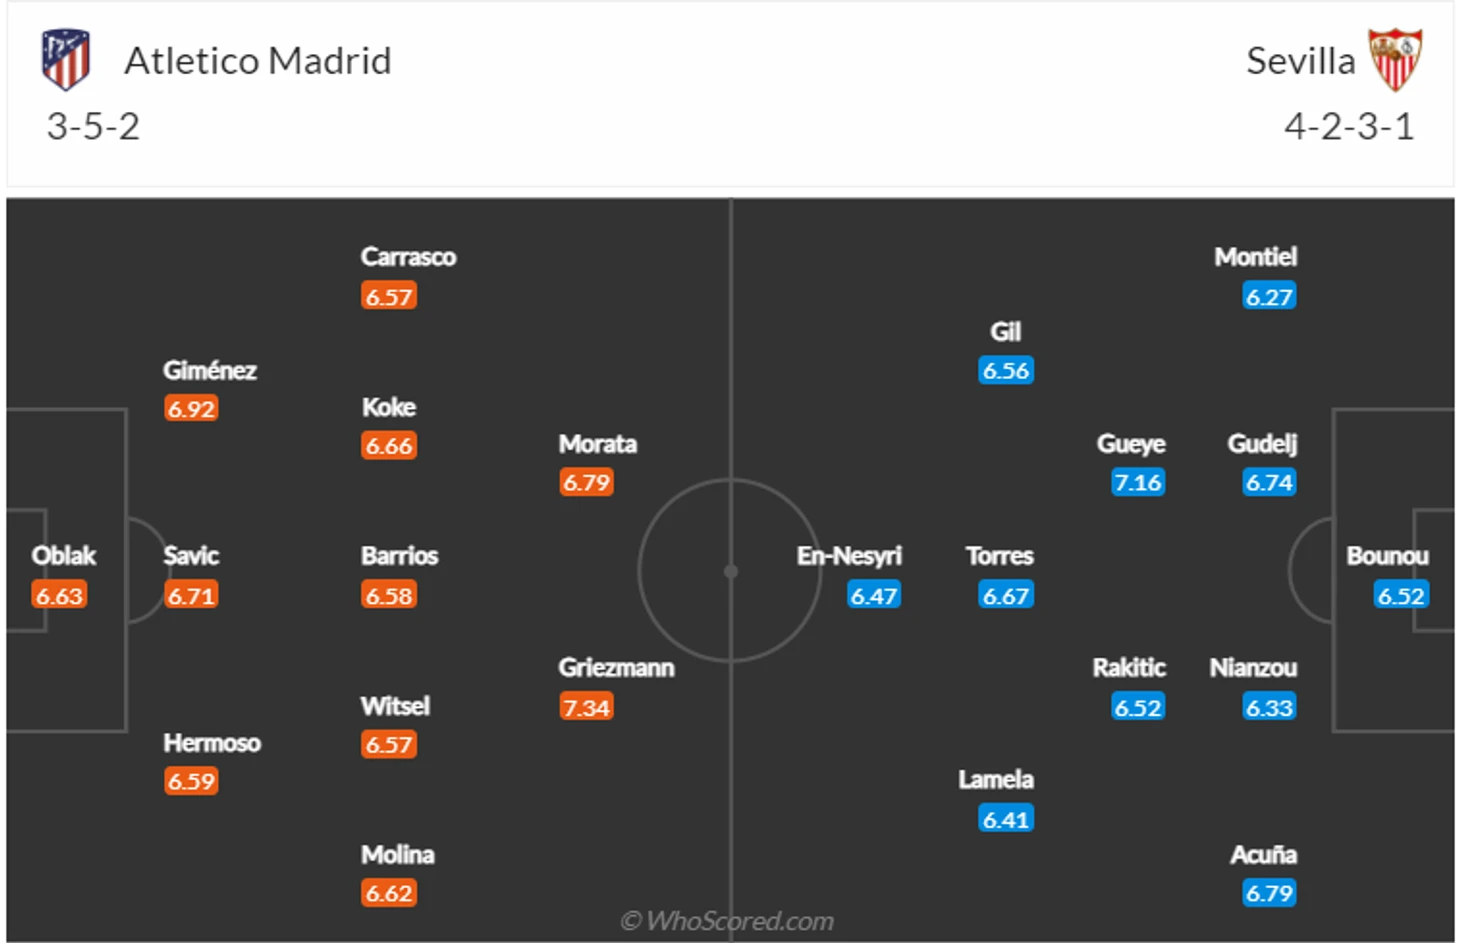Select Griezmann's 7.34 rating badge
Image resolution: width=1460 pixels, height=943 pixels.
coord(587,707)
